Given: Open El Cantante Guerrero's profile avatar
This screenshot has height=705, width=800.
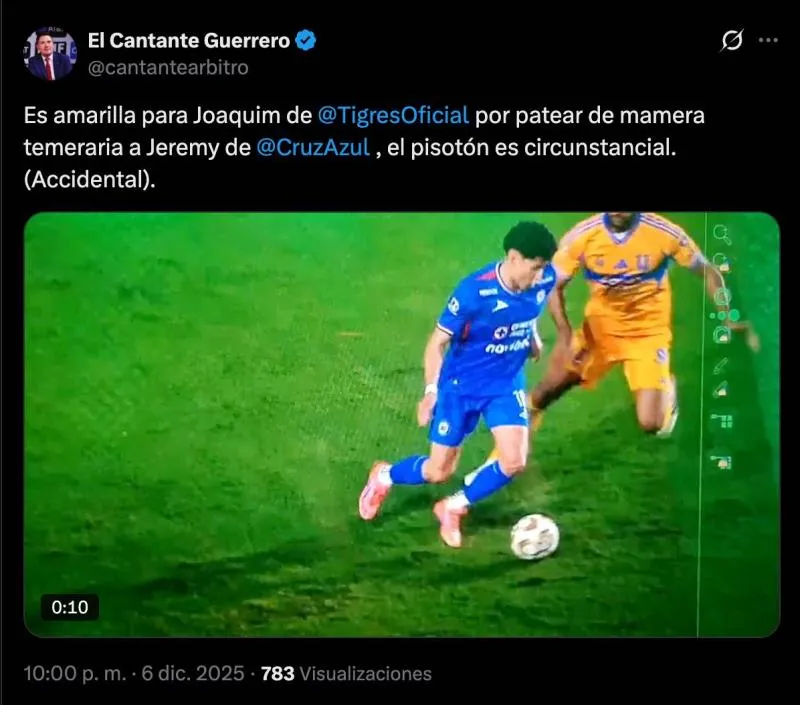Looking at the screenshot, I should coord(49,54).
